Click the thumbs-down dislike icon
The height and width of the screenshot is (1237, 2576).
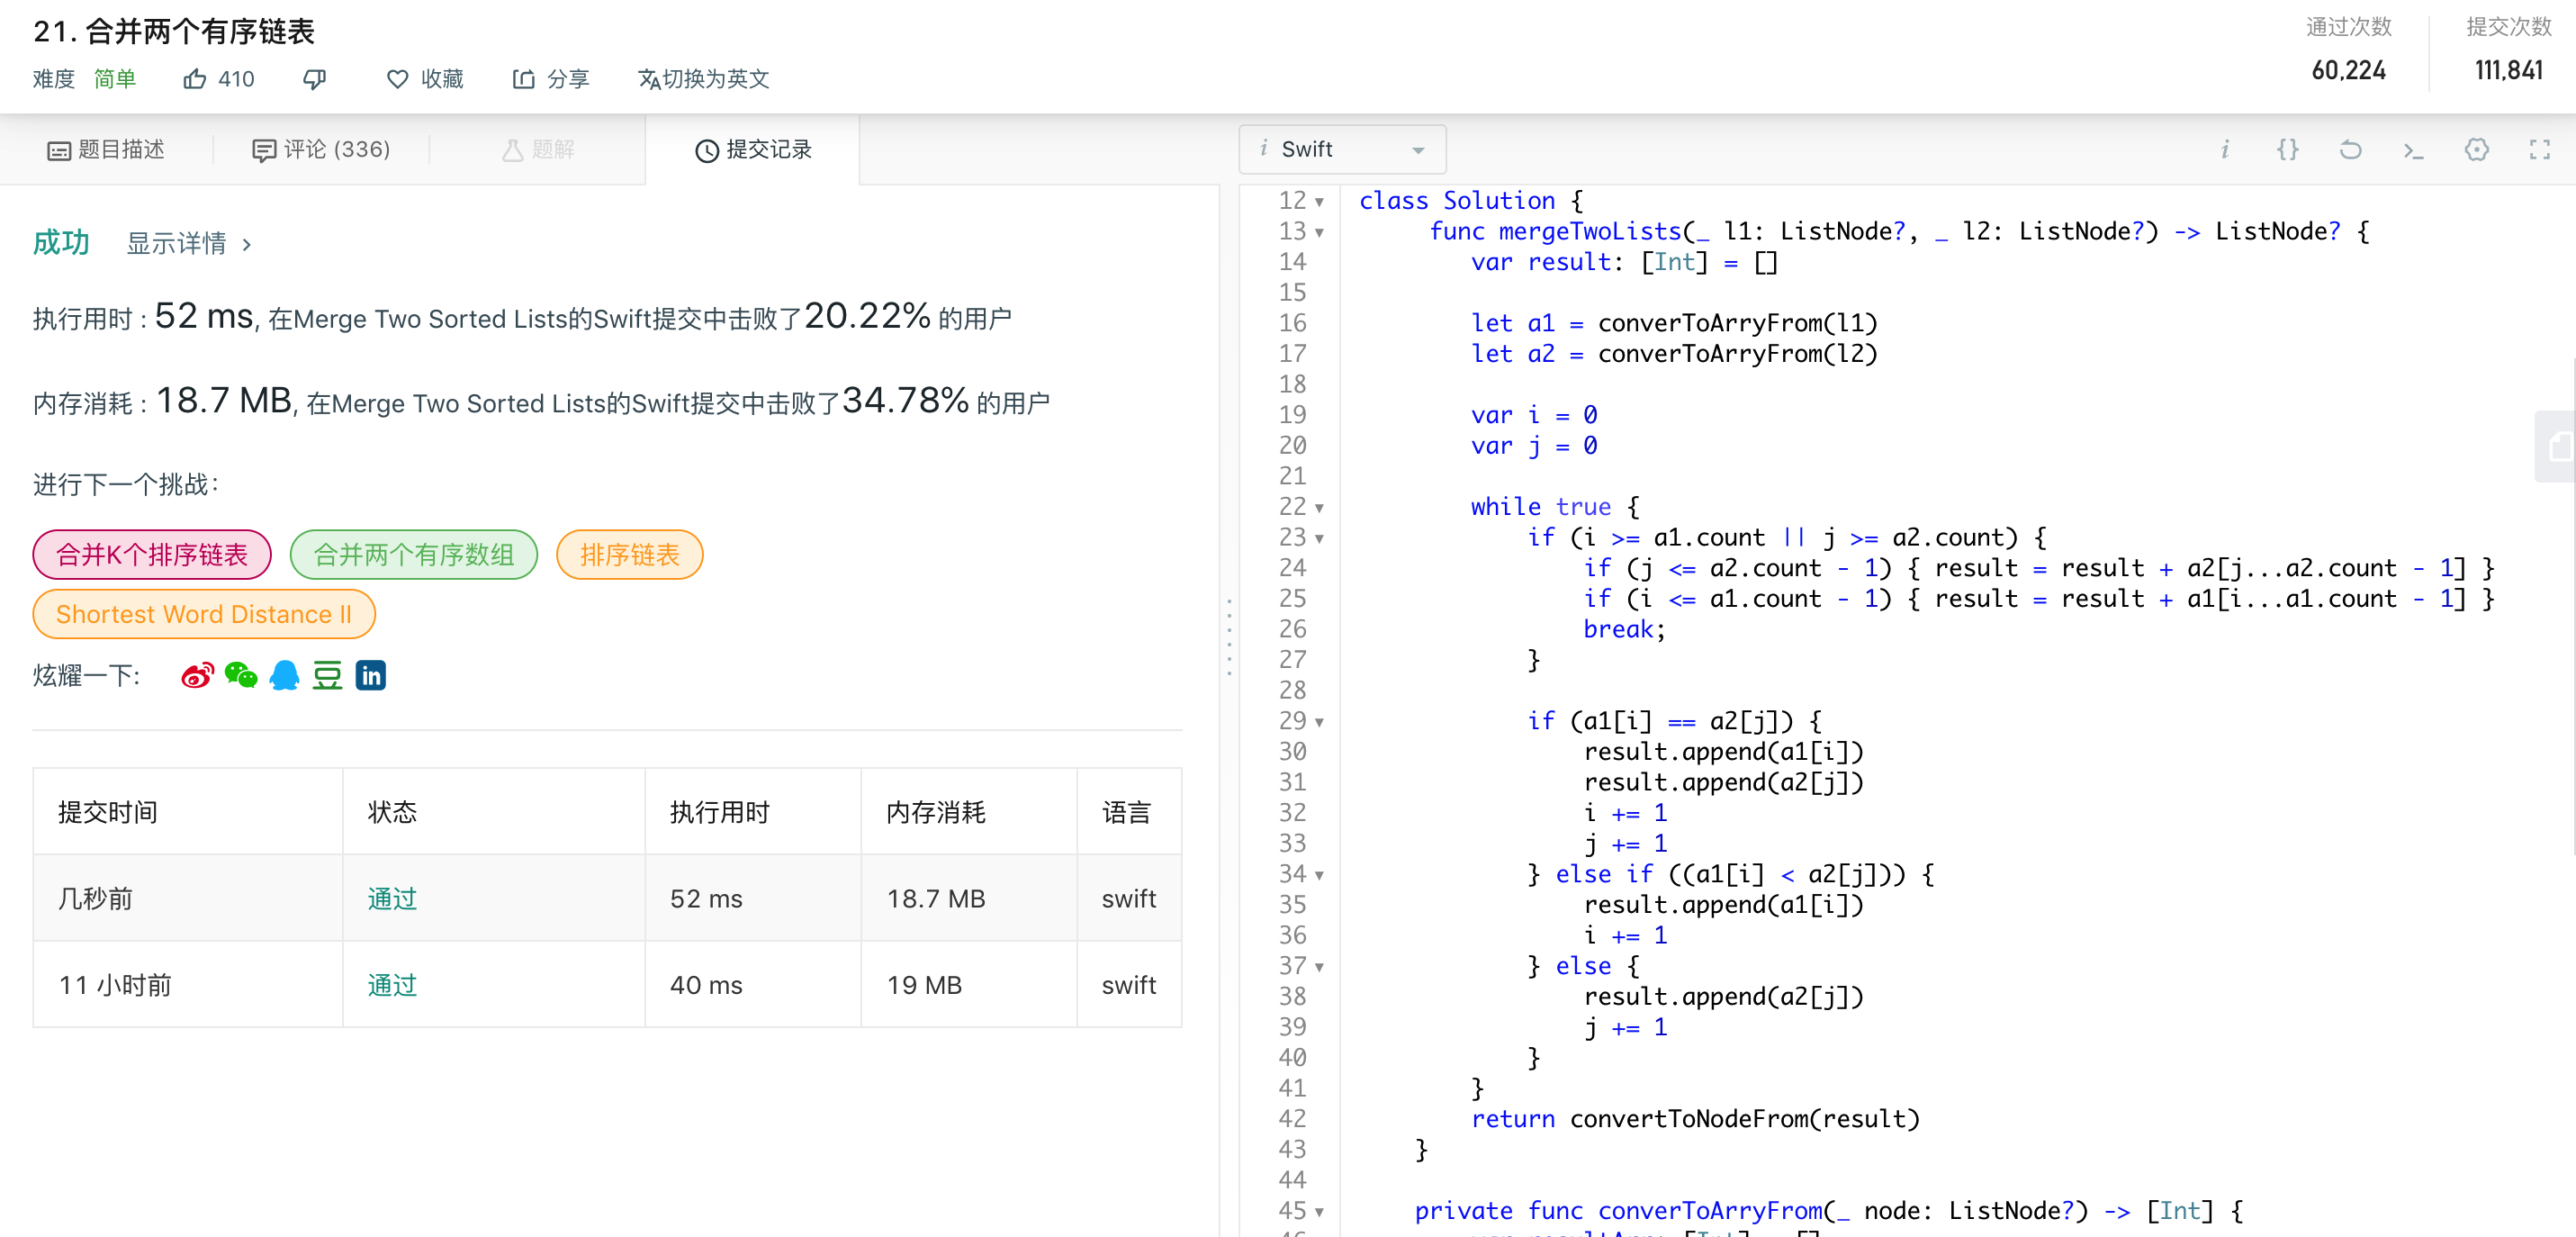pos(315,79)
